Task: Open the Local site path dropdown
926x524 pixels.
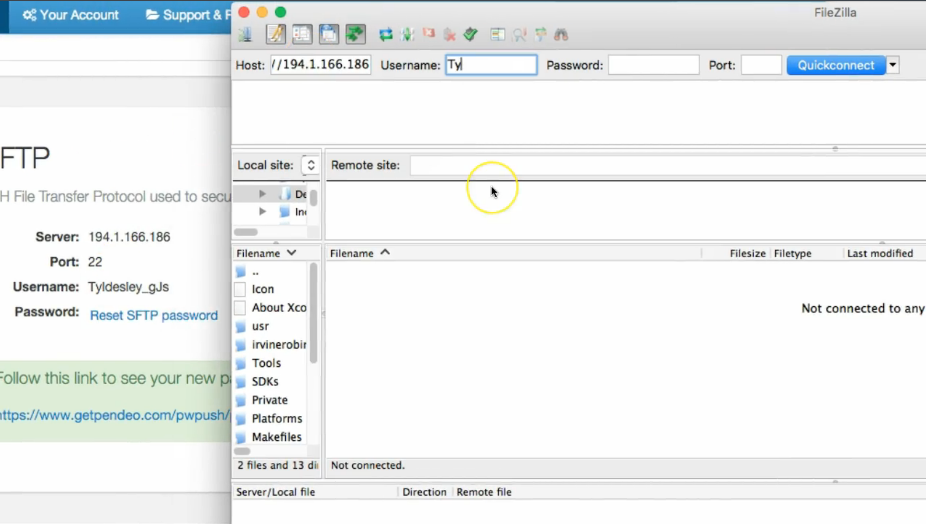Action: [x=311, y=165]
